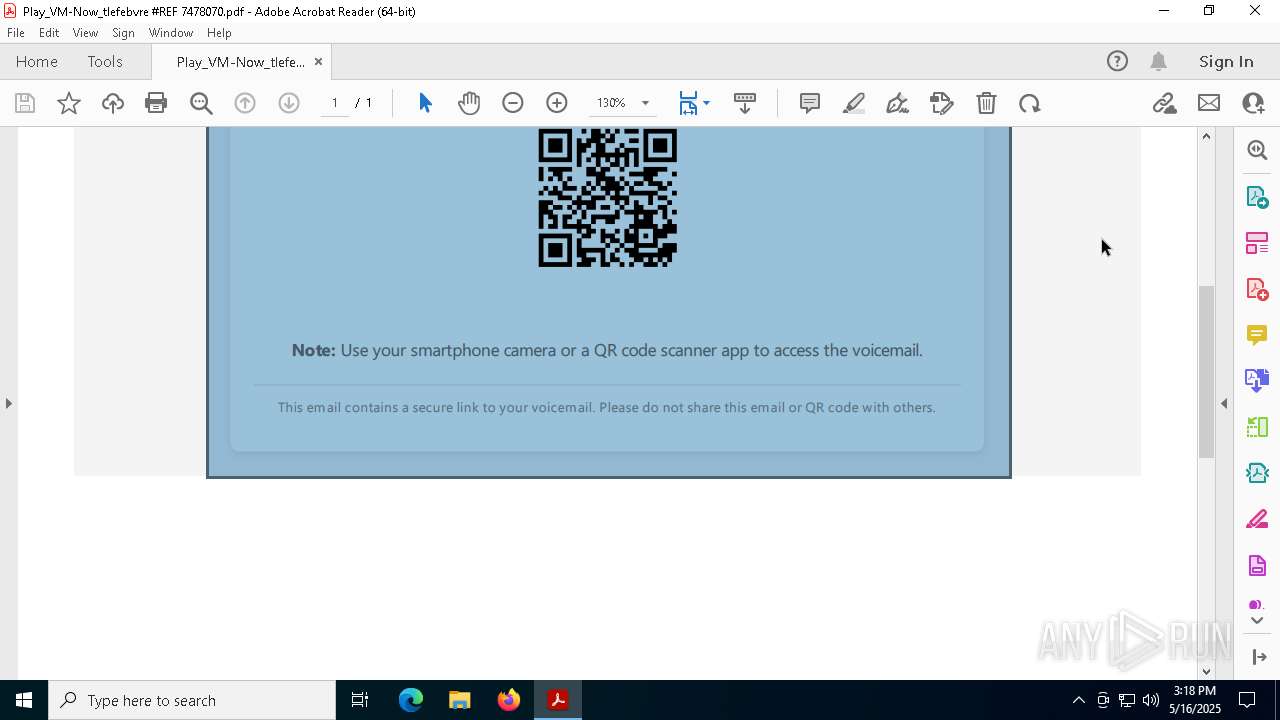Viewport: 1280px width, 720px height.
Task: Open the find text magnifier icon
Action: pyautogui.click(x=201, y=103)
